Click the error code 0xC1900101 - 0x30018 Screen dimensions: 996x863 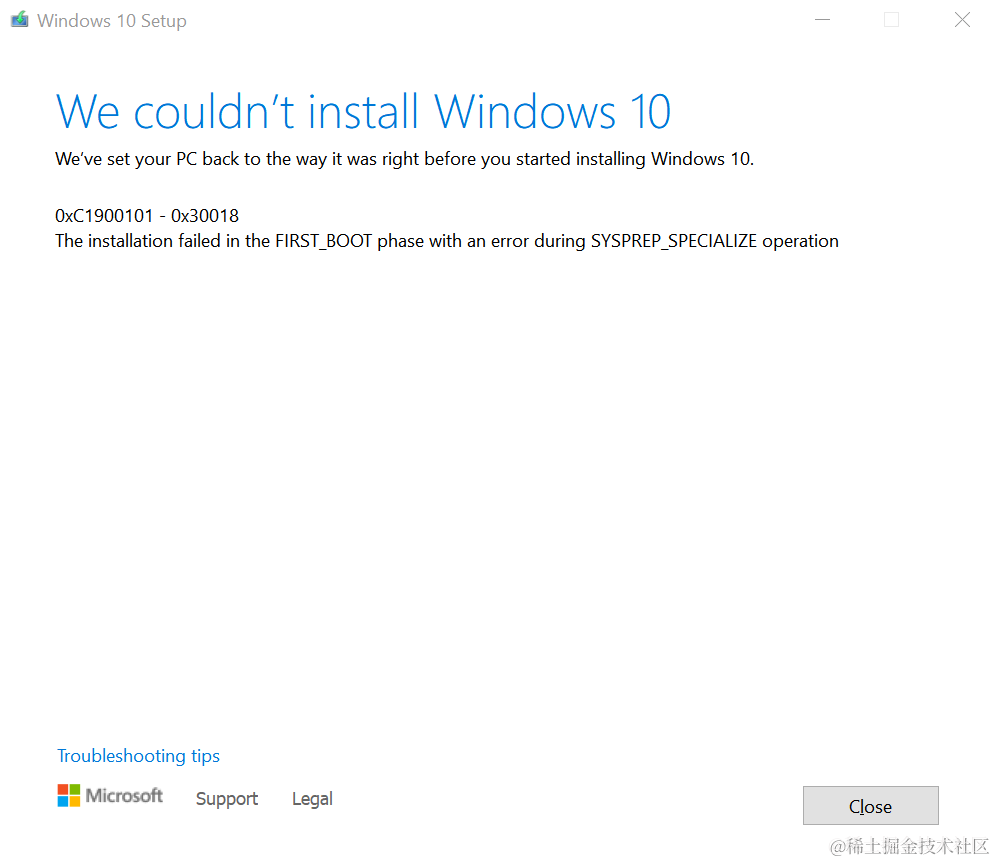pos(147,216)
